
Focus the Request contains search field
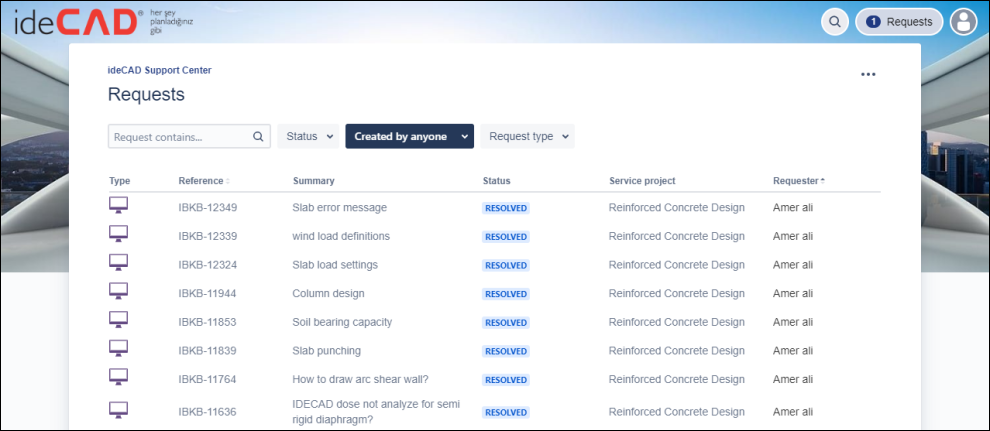(x=180, y=137)
